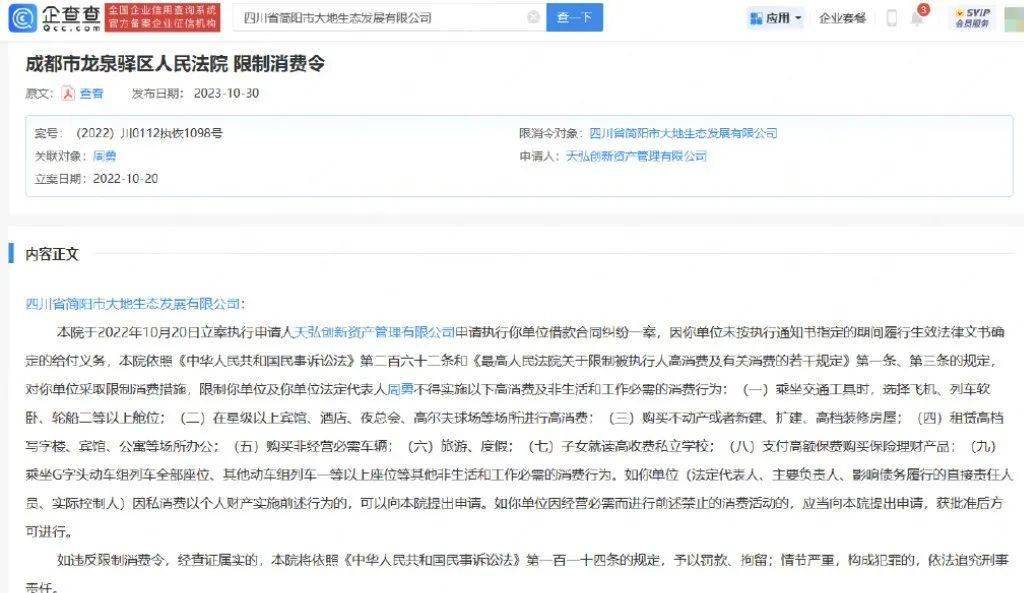
Task: Expand the 应用 dropdown menu
Action: click(776, 18)
